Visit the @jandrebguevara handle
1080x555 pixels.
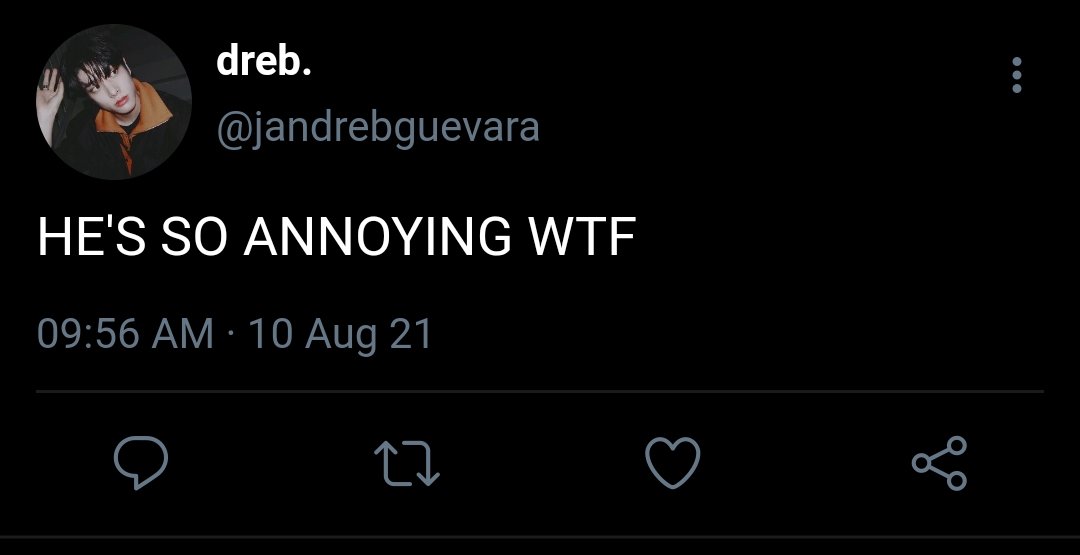[x=377, y=128]
